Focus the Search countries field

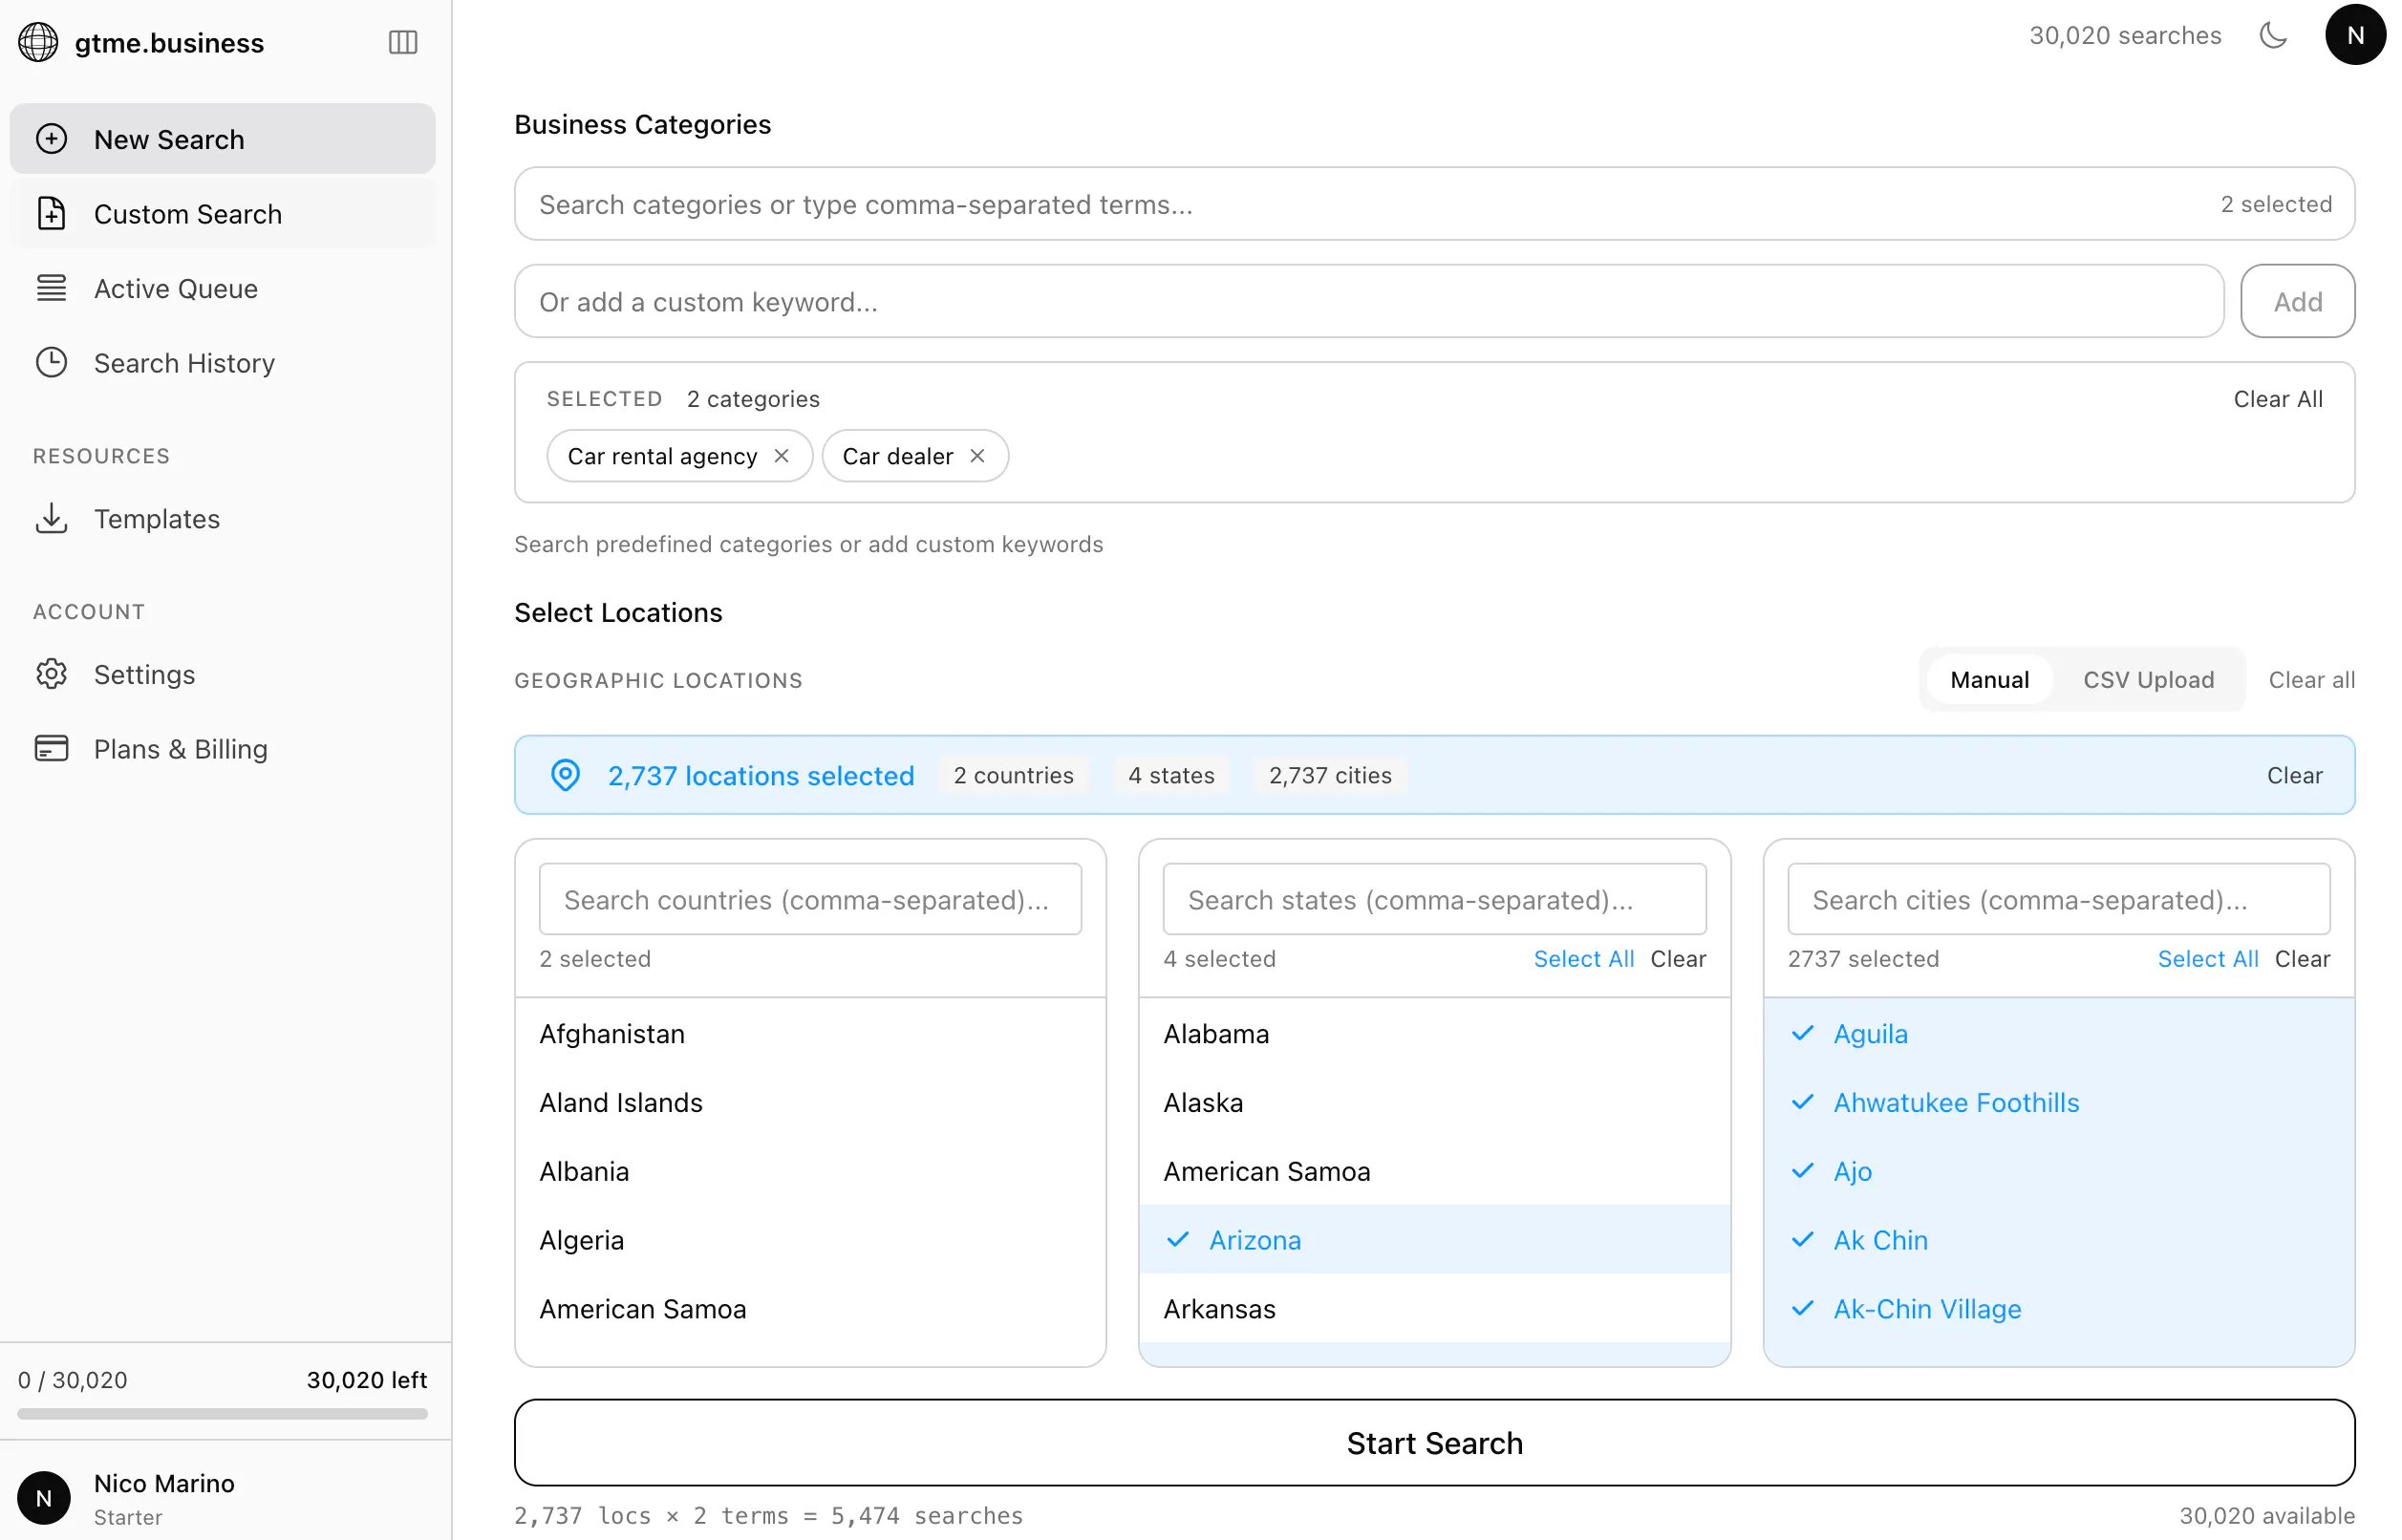pyautogui.click(x=810, y=899)
